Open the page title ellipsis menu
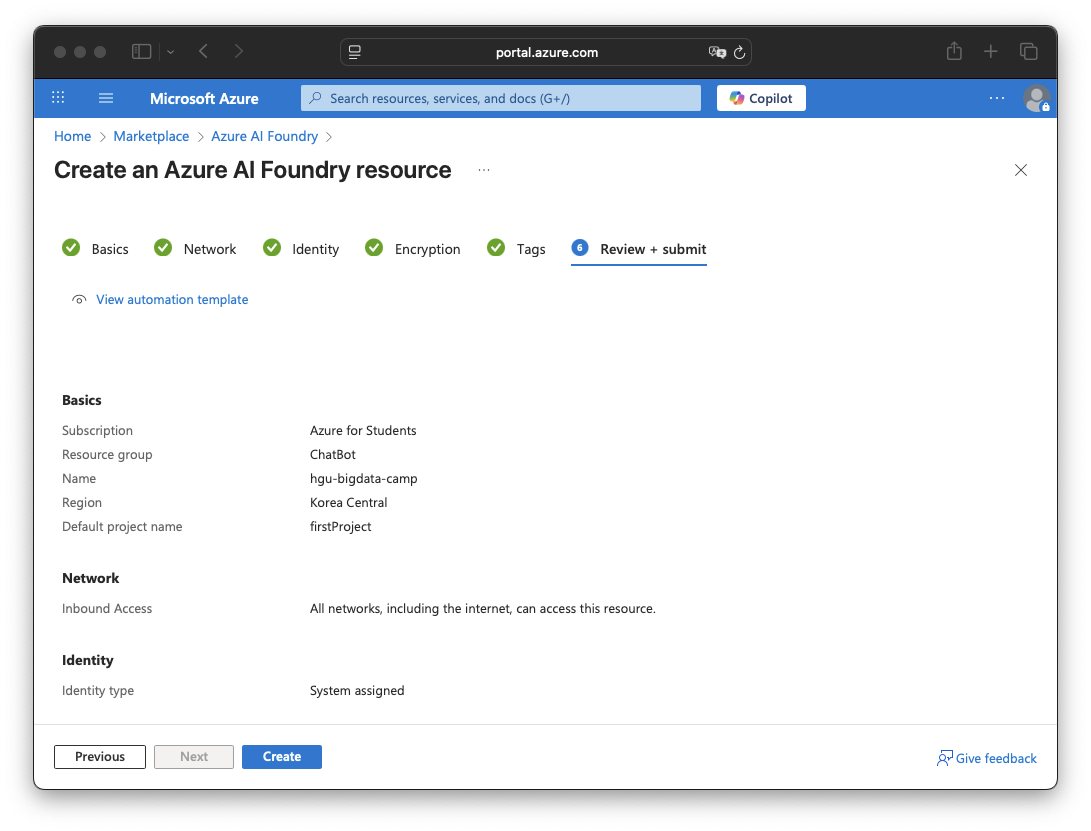 click(x=484, y=170)
